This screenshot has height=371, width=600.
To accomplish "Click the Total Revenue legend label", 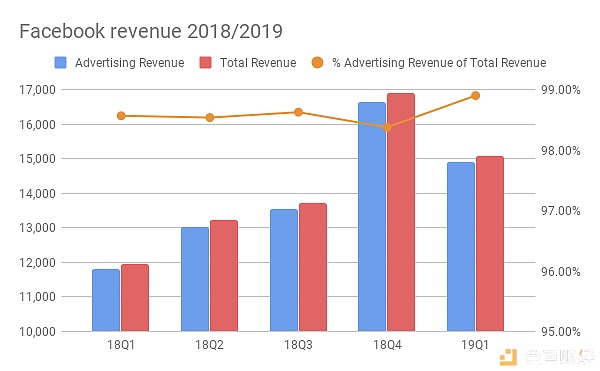I will [258, 63].
